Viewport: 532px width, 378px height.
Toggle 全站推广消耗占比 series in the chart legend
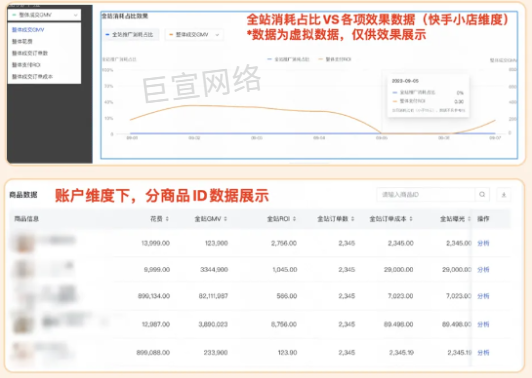click(x=288, y=59)
